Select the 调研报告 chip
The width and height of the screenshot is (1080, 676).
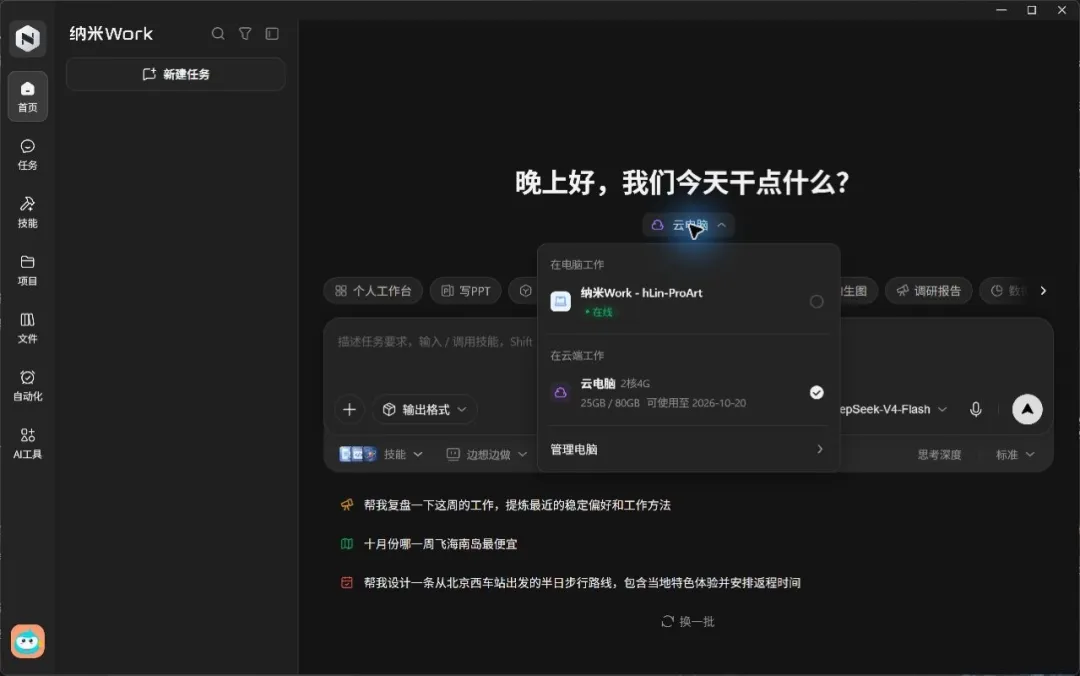click(928, 291)
